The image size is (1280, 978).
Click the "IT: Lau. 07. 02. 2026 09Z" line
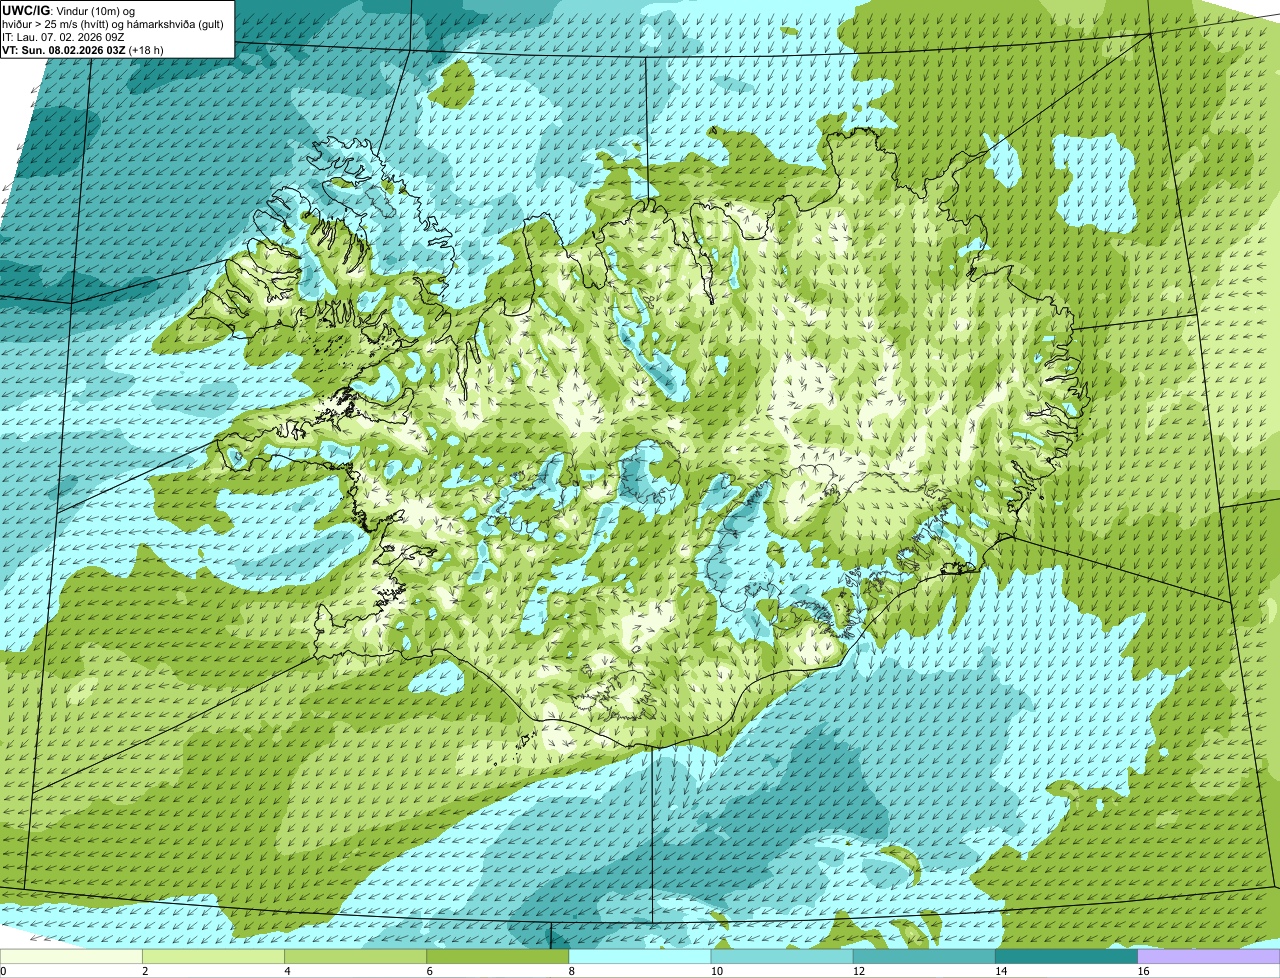coord(63,37)
